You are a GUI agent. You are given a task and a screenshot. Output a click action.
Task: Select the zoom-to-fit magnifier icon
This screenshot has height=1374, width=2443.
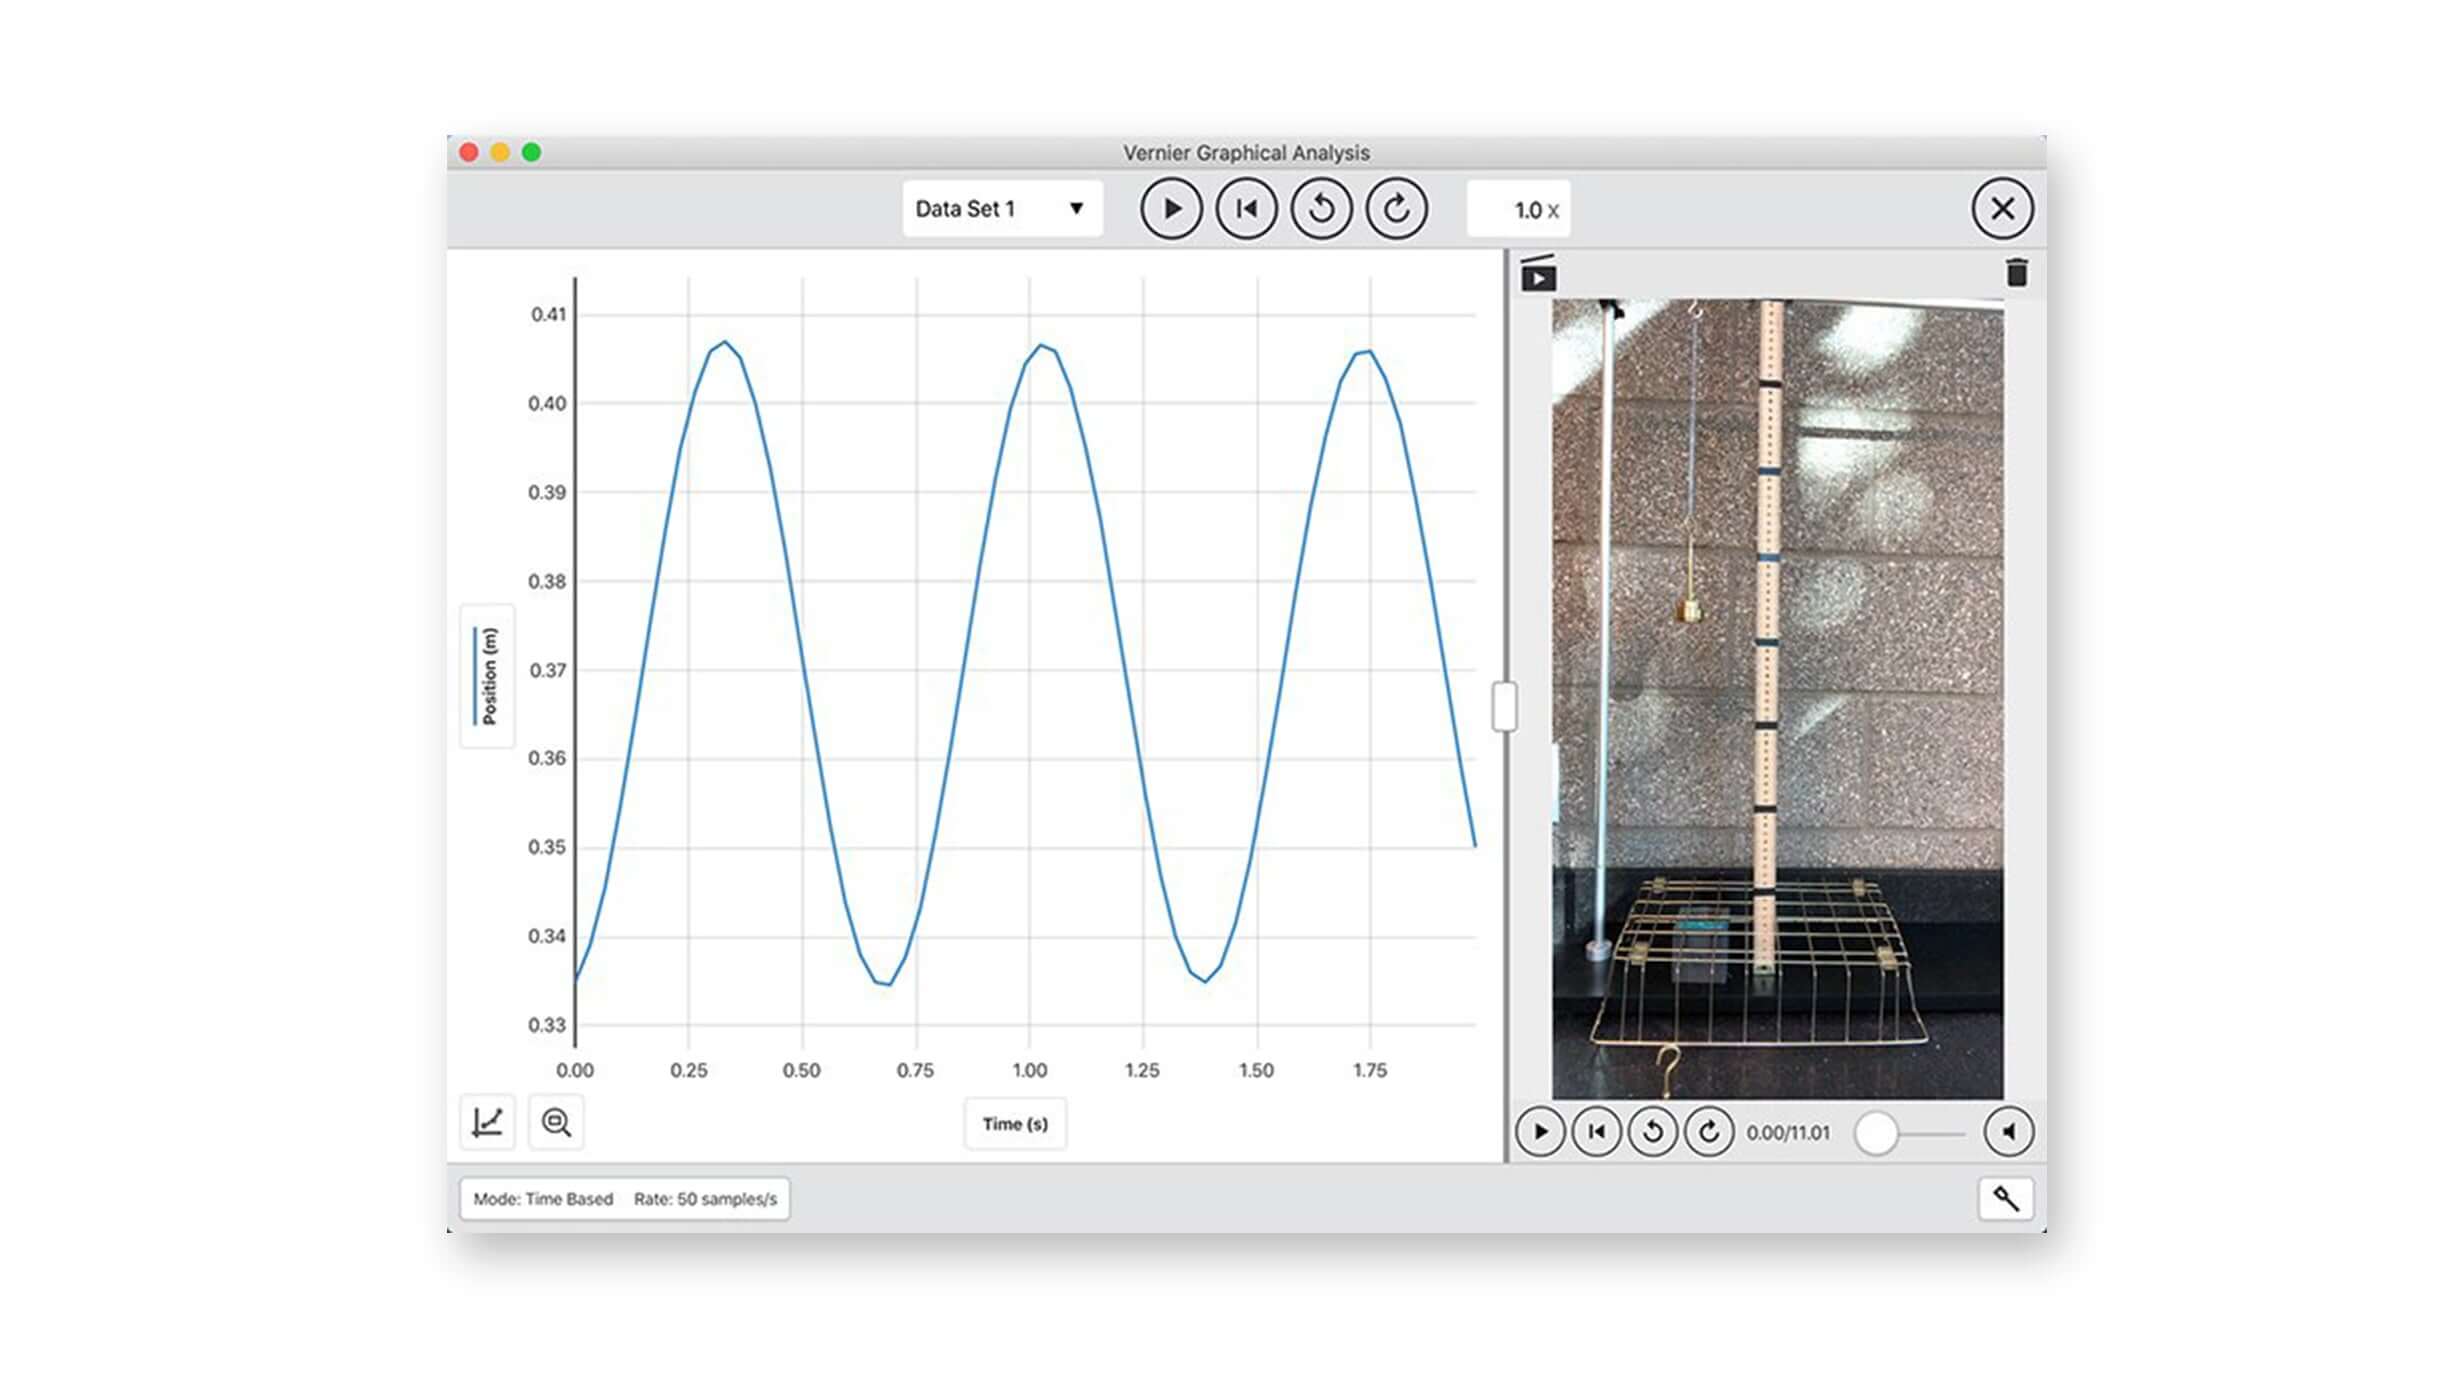click(556, 1123)
